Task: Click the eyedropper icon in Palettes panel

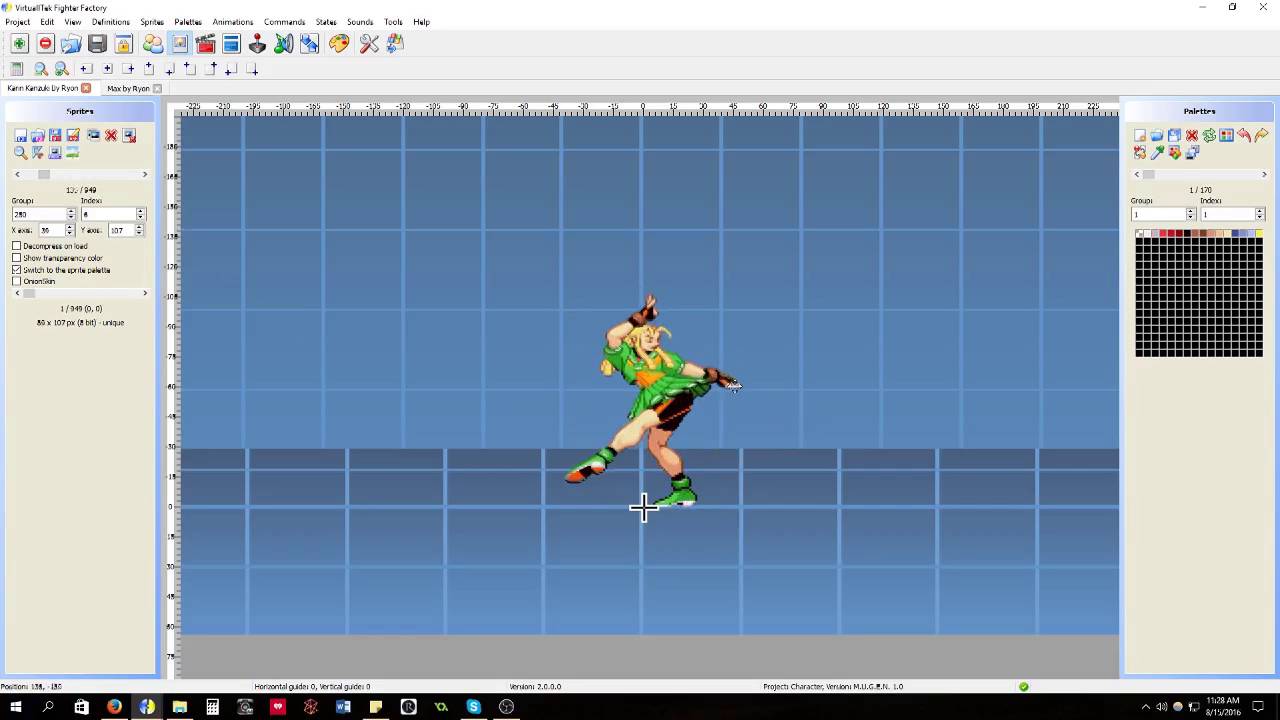Action: click(x=1157, y=152)
